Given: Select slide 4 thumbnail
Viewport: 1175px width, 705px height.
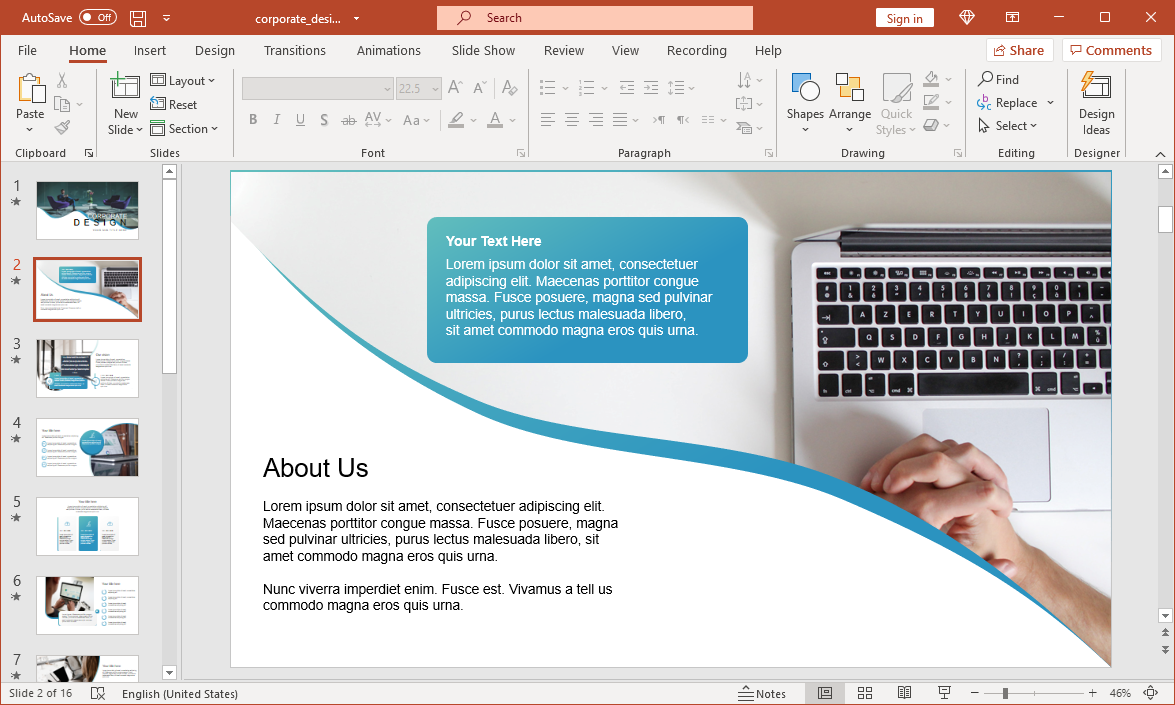Looking at the screenshot, I should pos(87,447).
